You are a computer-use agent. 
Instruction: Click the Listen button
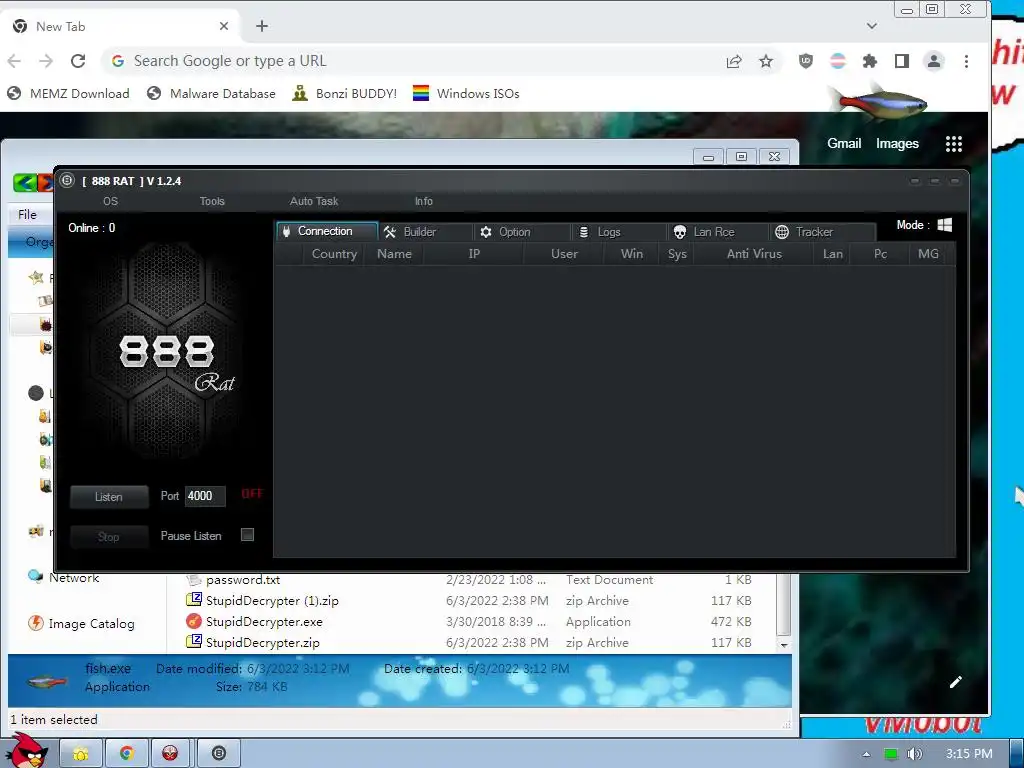coord(108,497)
